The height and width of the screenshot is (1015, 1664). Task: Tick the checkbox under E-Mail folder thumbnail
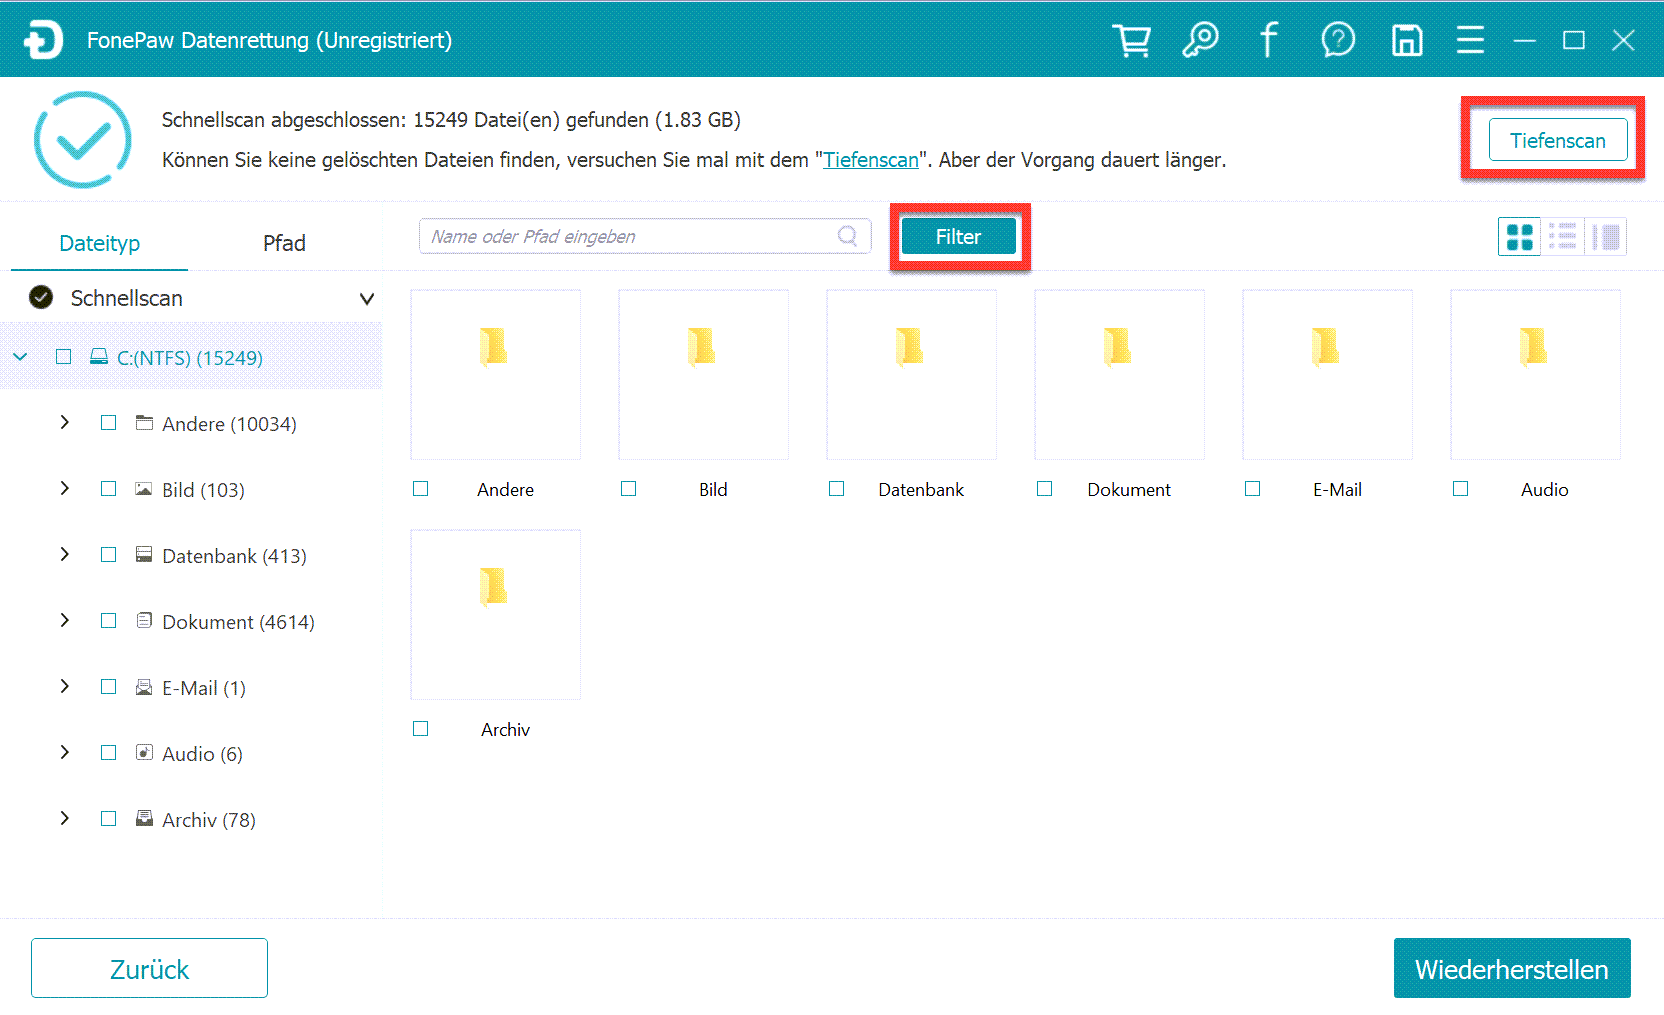[1253, 489]
